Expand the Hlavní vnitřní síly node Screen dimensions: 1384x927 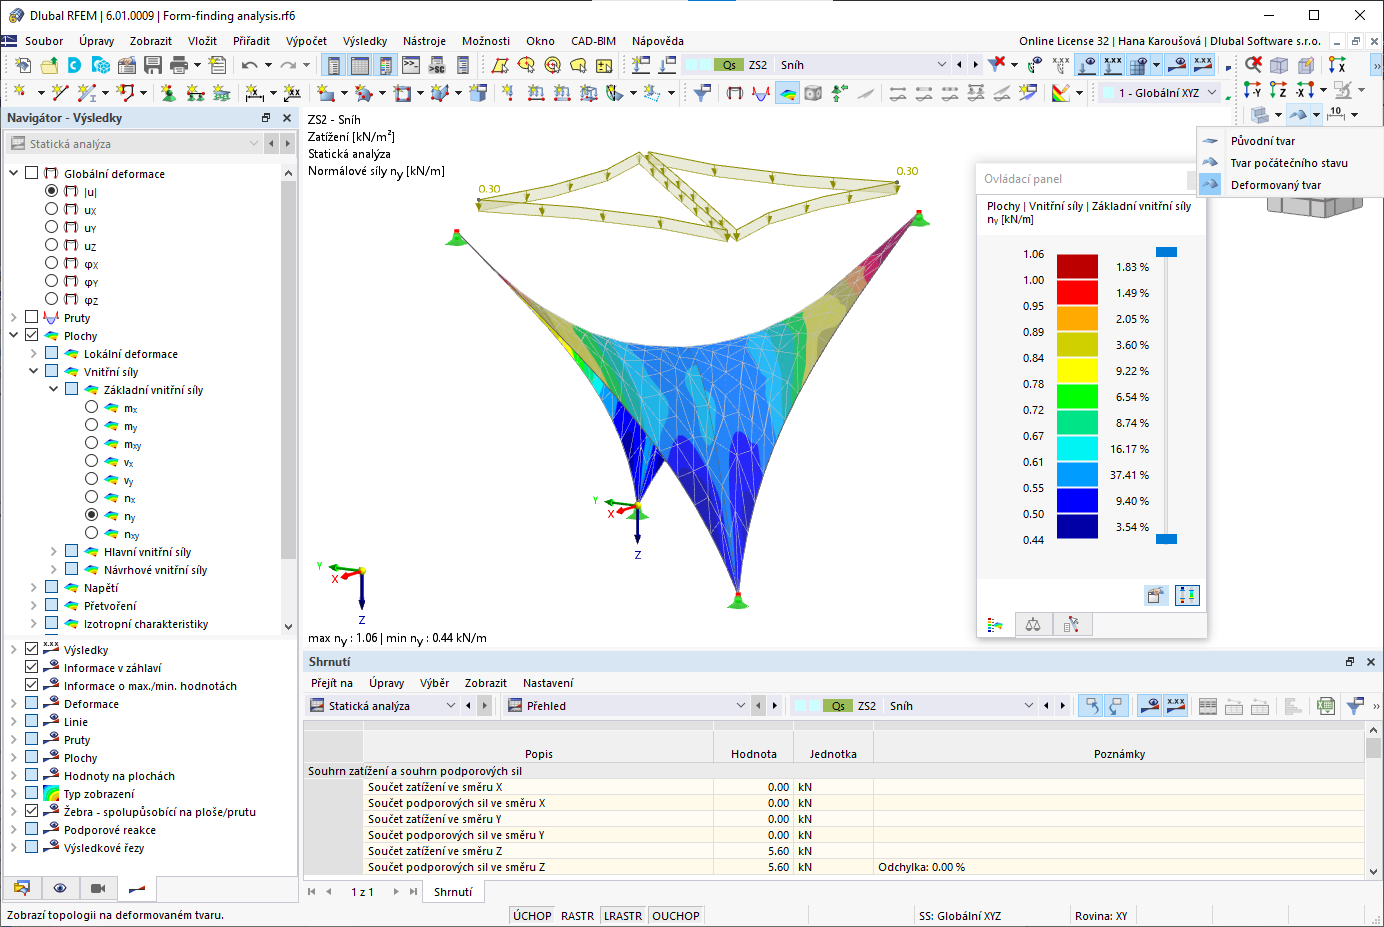[54, 551]
